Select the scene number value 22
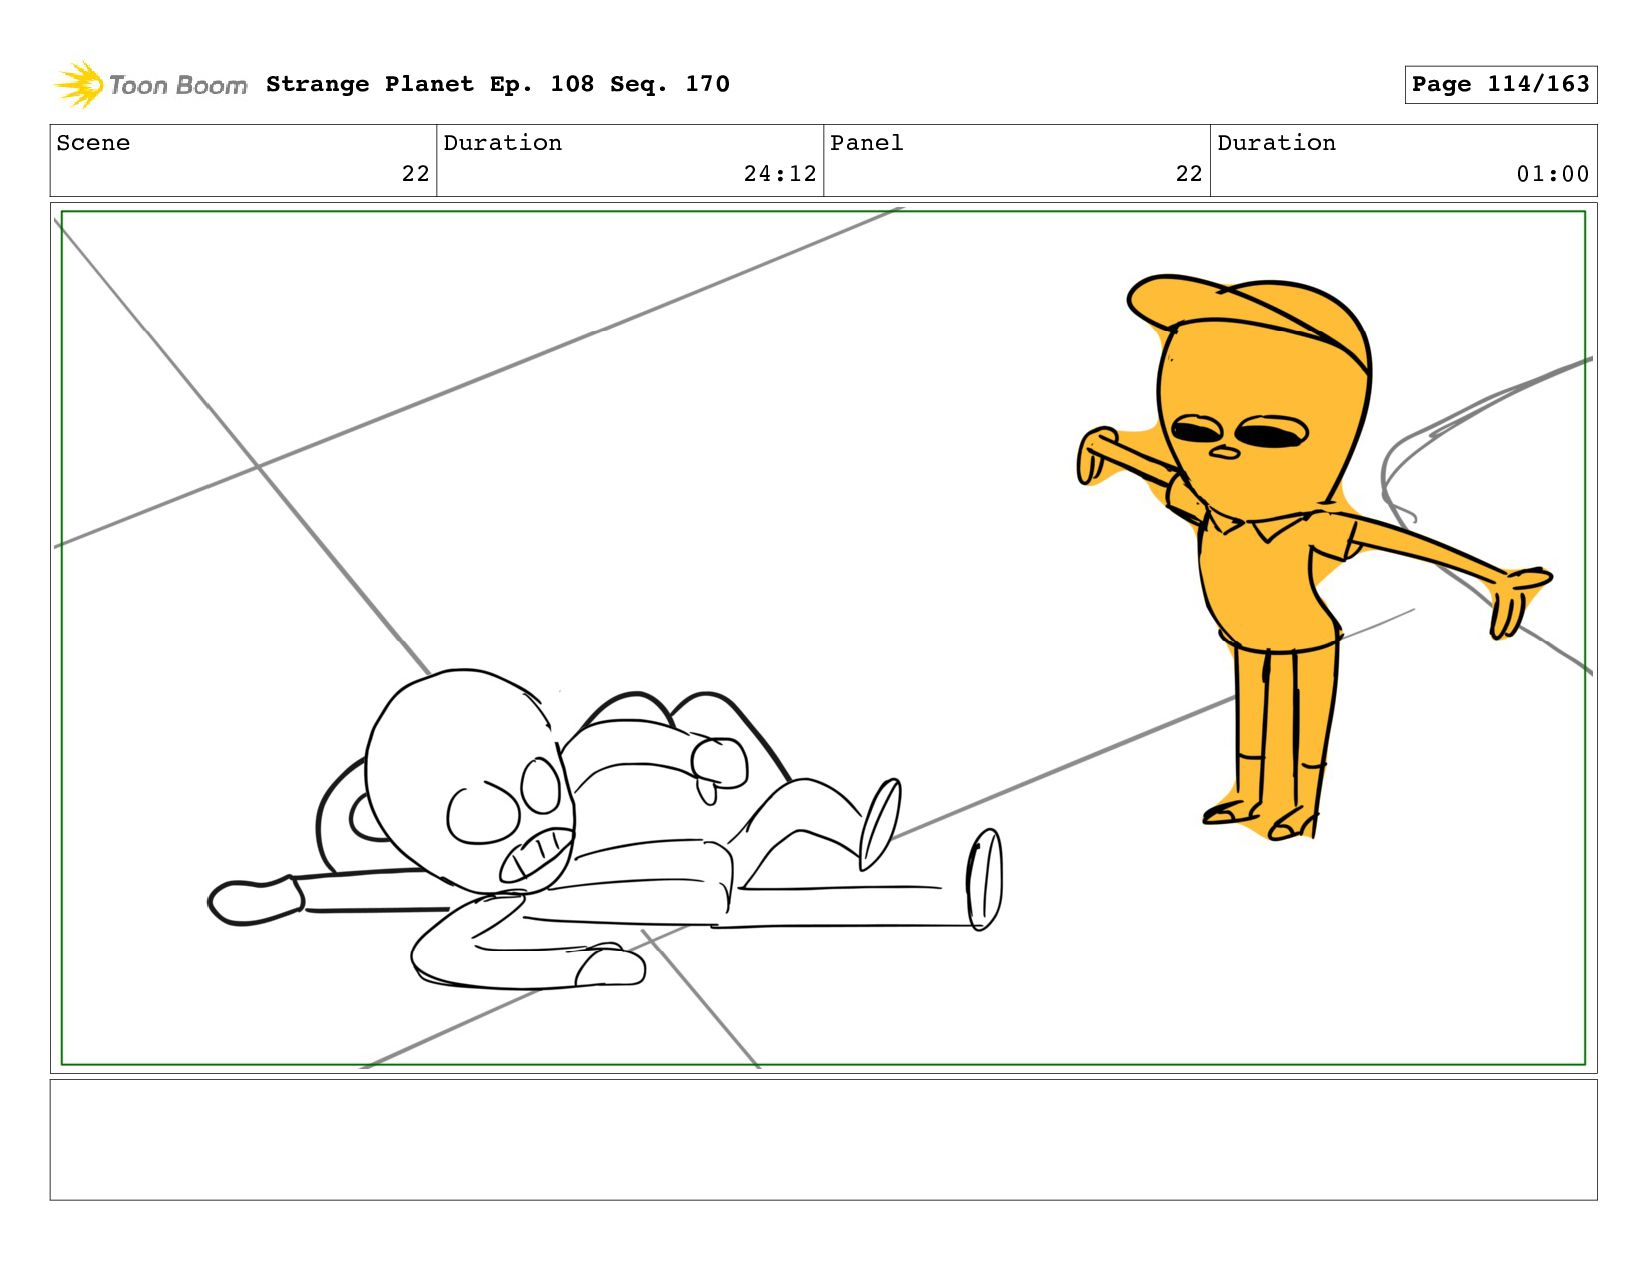This screenshot has width=1650, height=1275. (x=415, y=174)
